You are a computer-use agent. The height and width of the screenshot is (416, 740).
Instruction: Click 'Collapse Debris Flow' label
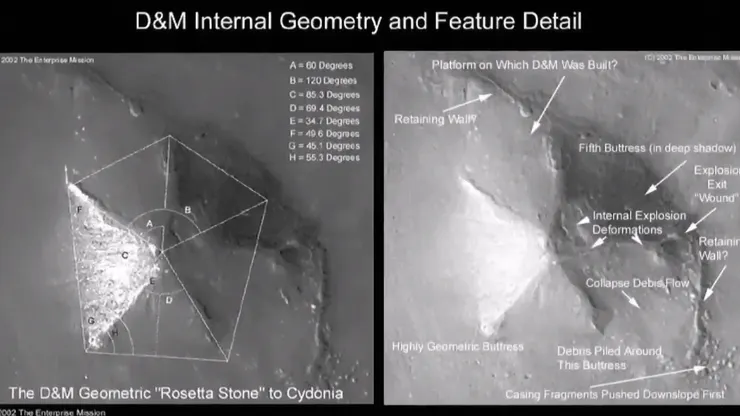point(637,283)
